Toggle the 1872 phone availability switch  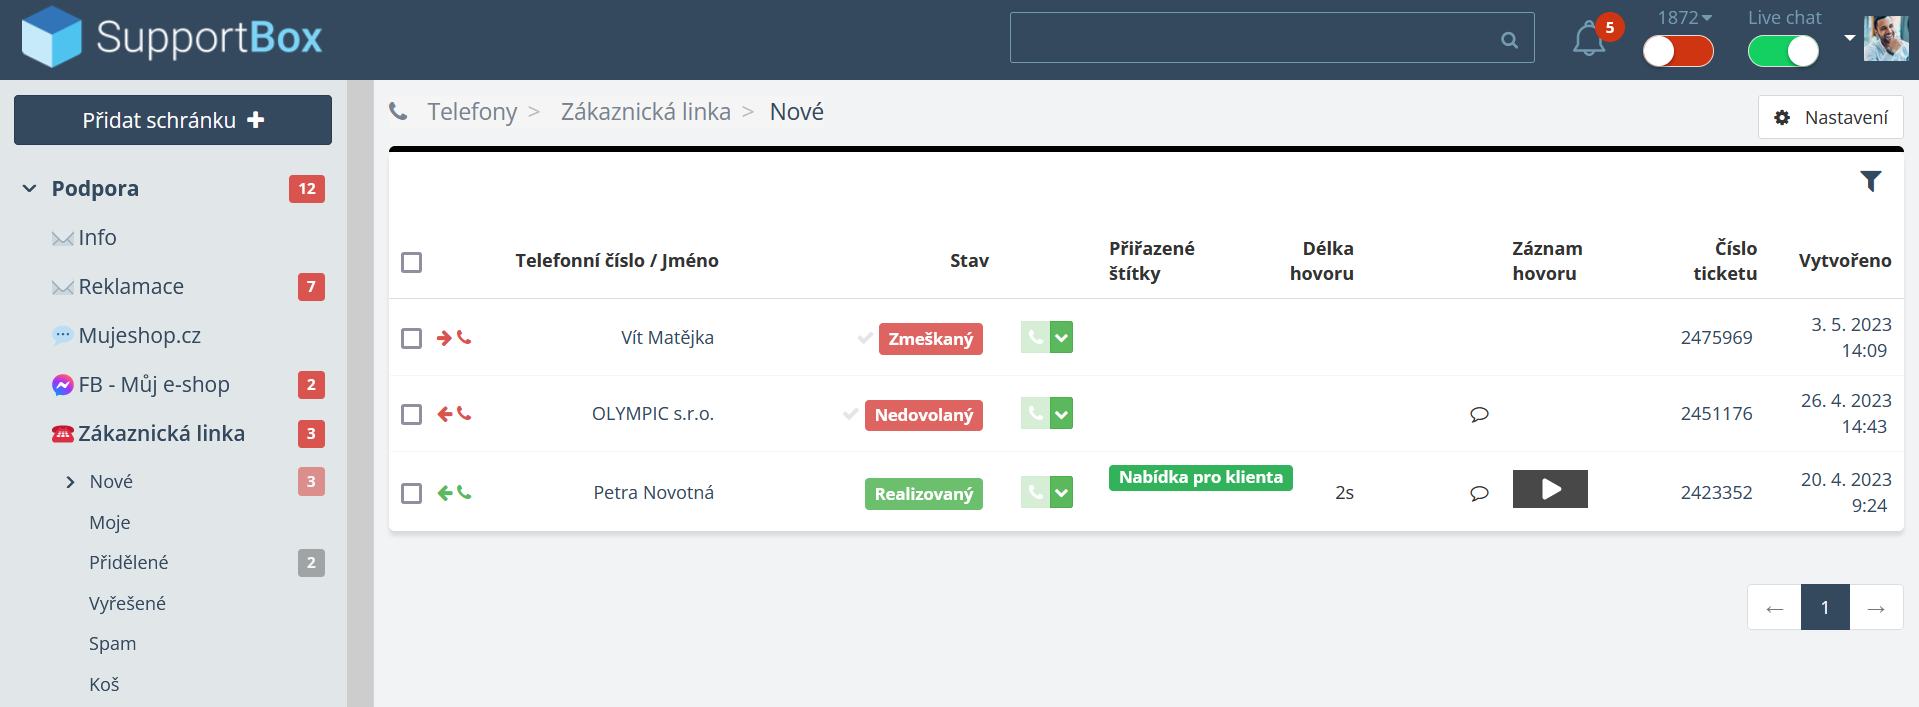tap(1678, 51)
